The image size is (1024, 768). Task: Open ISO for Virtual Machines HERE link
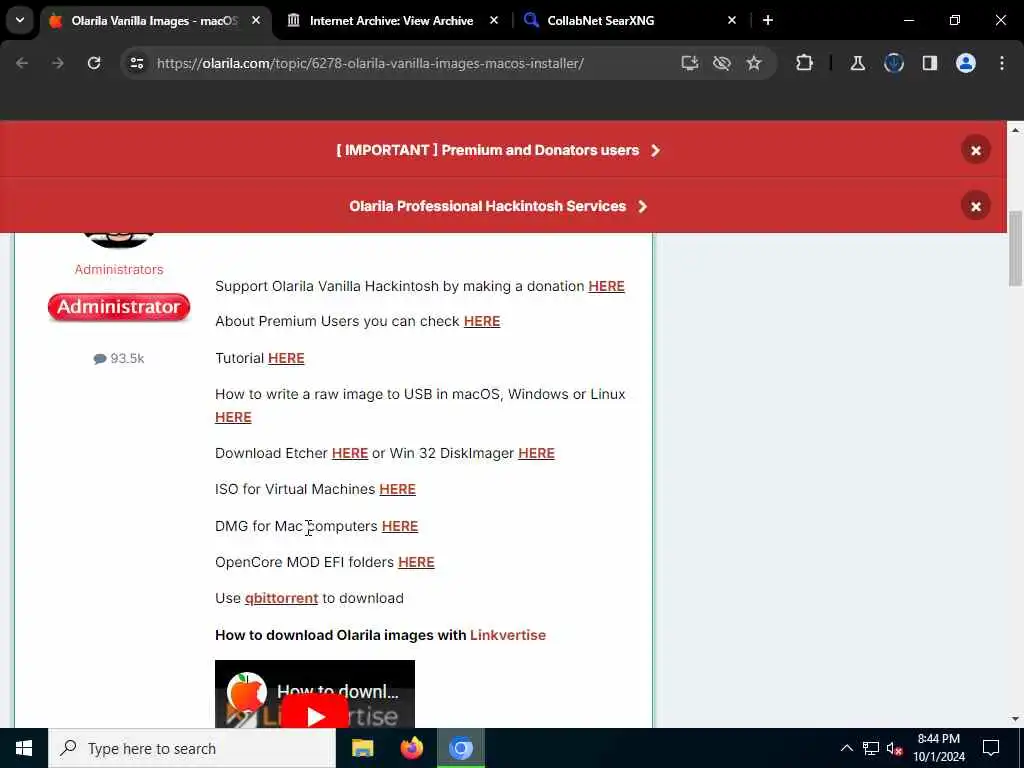click(x=397, y=489)
